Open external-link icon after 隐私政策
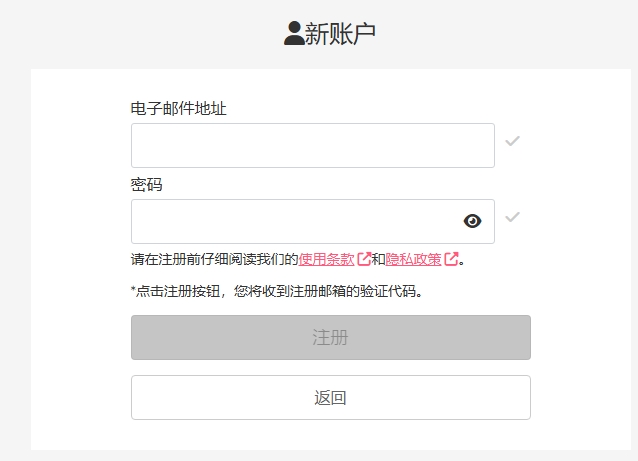Image resolution: width=638 pixels, height=461 pixels. pyautogui.click(x=451, y=259)
